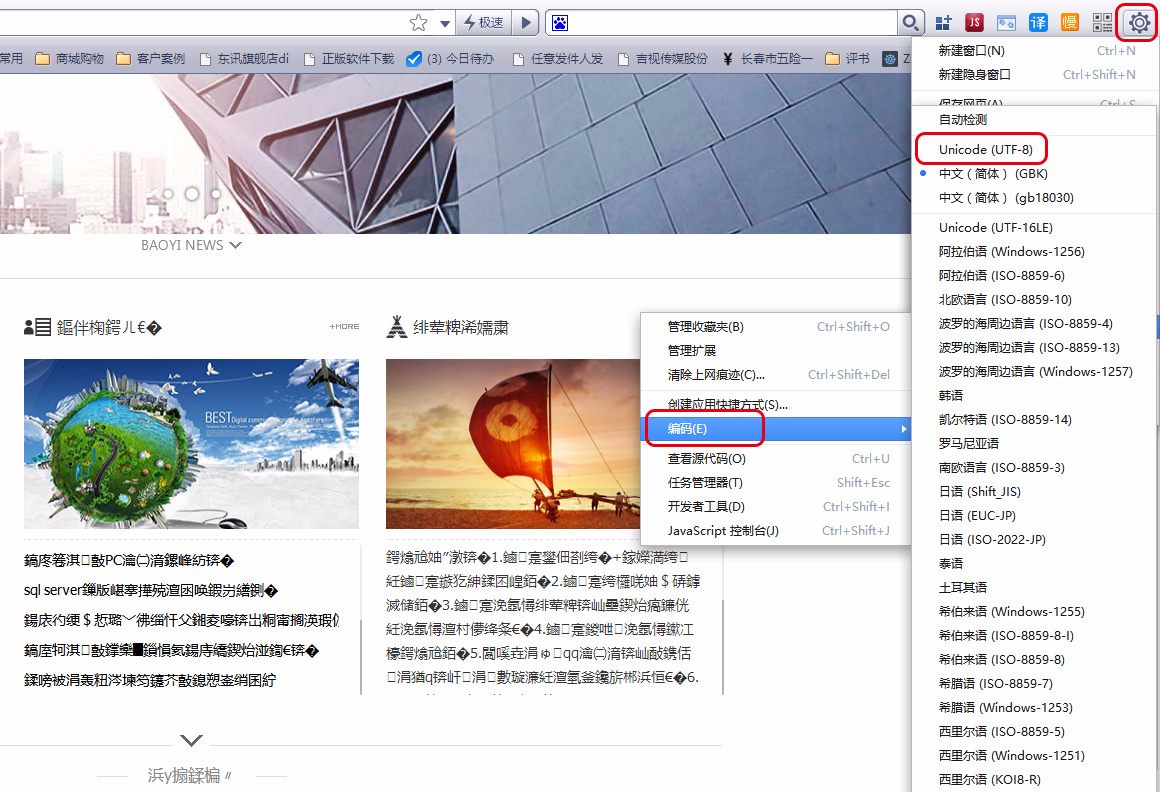Click the search magnifier in the address bar

point(910,22)
